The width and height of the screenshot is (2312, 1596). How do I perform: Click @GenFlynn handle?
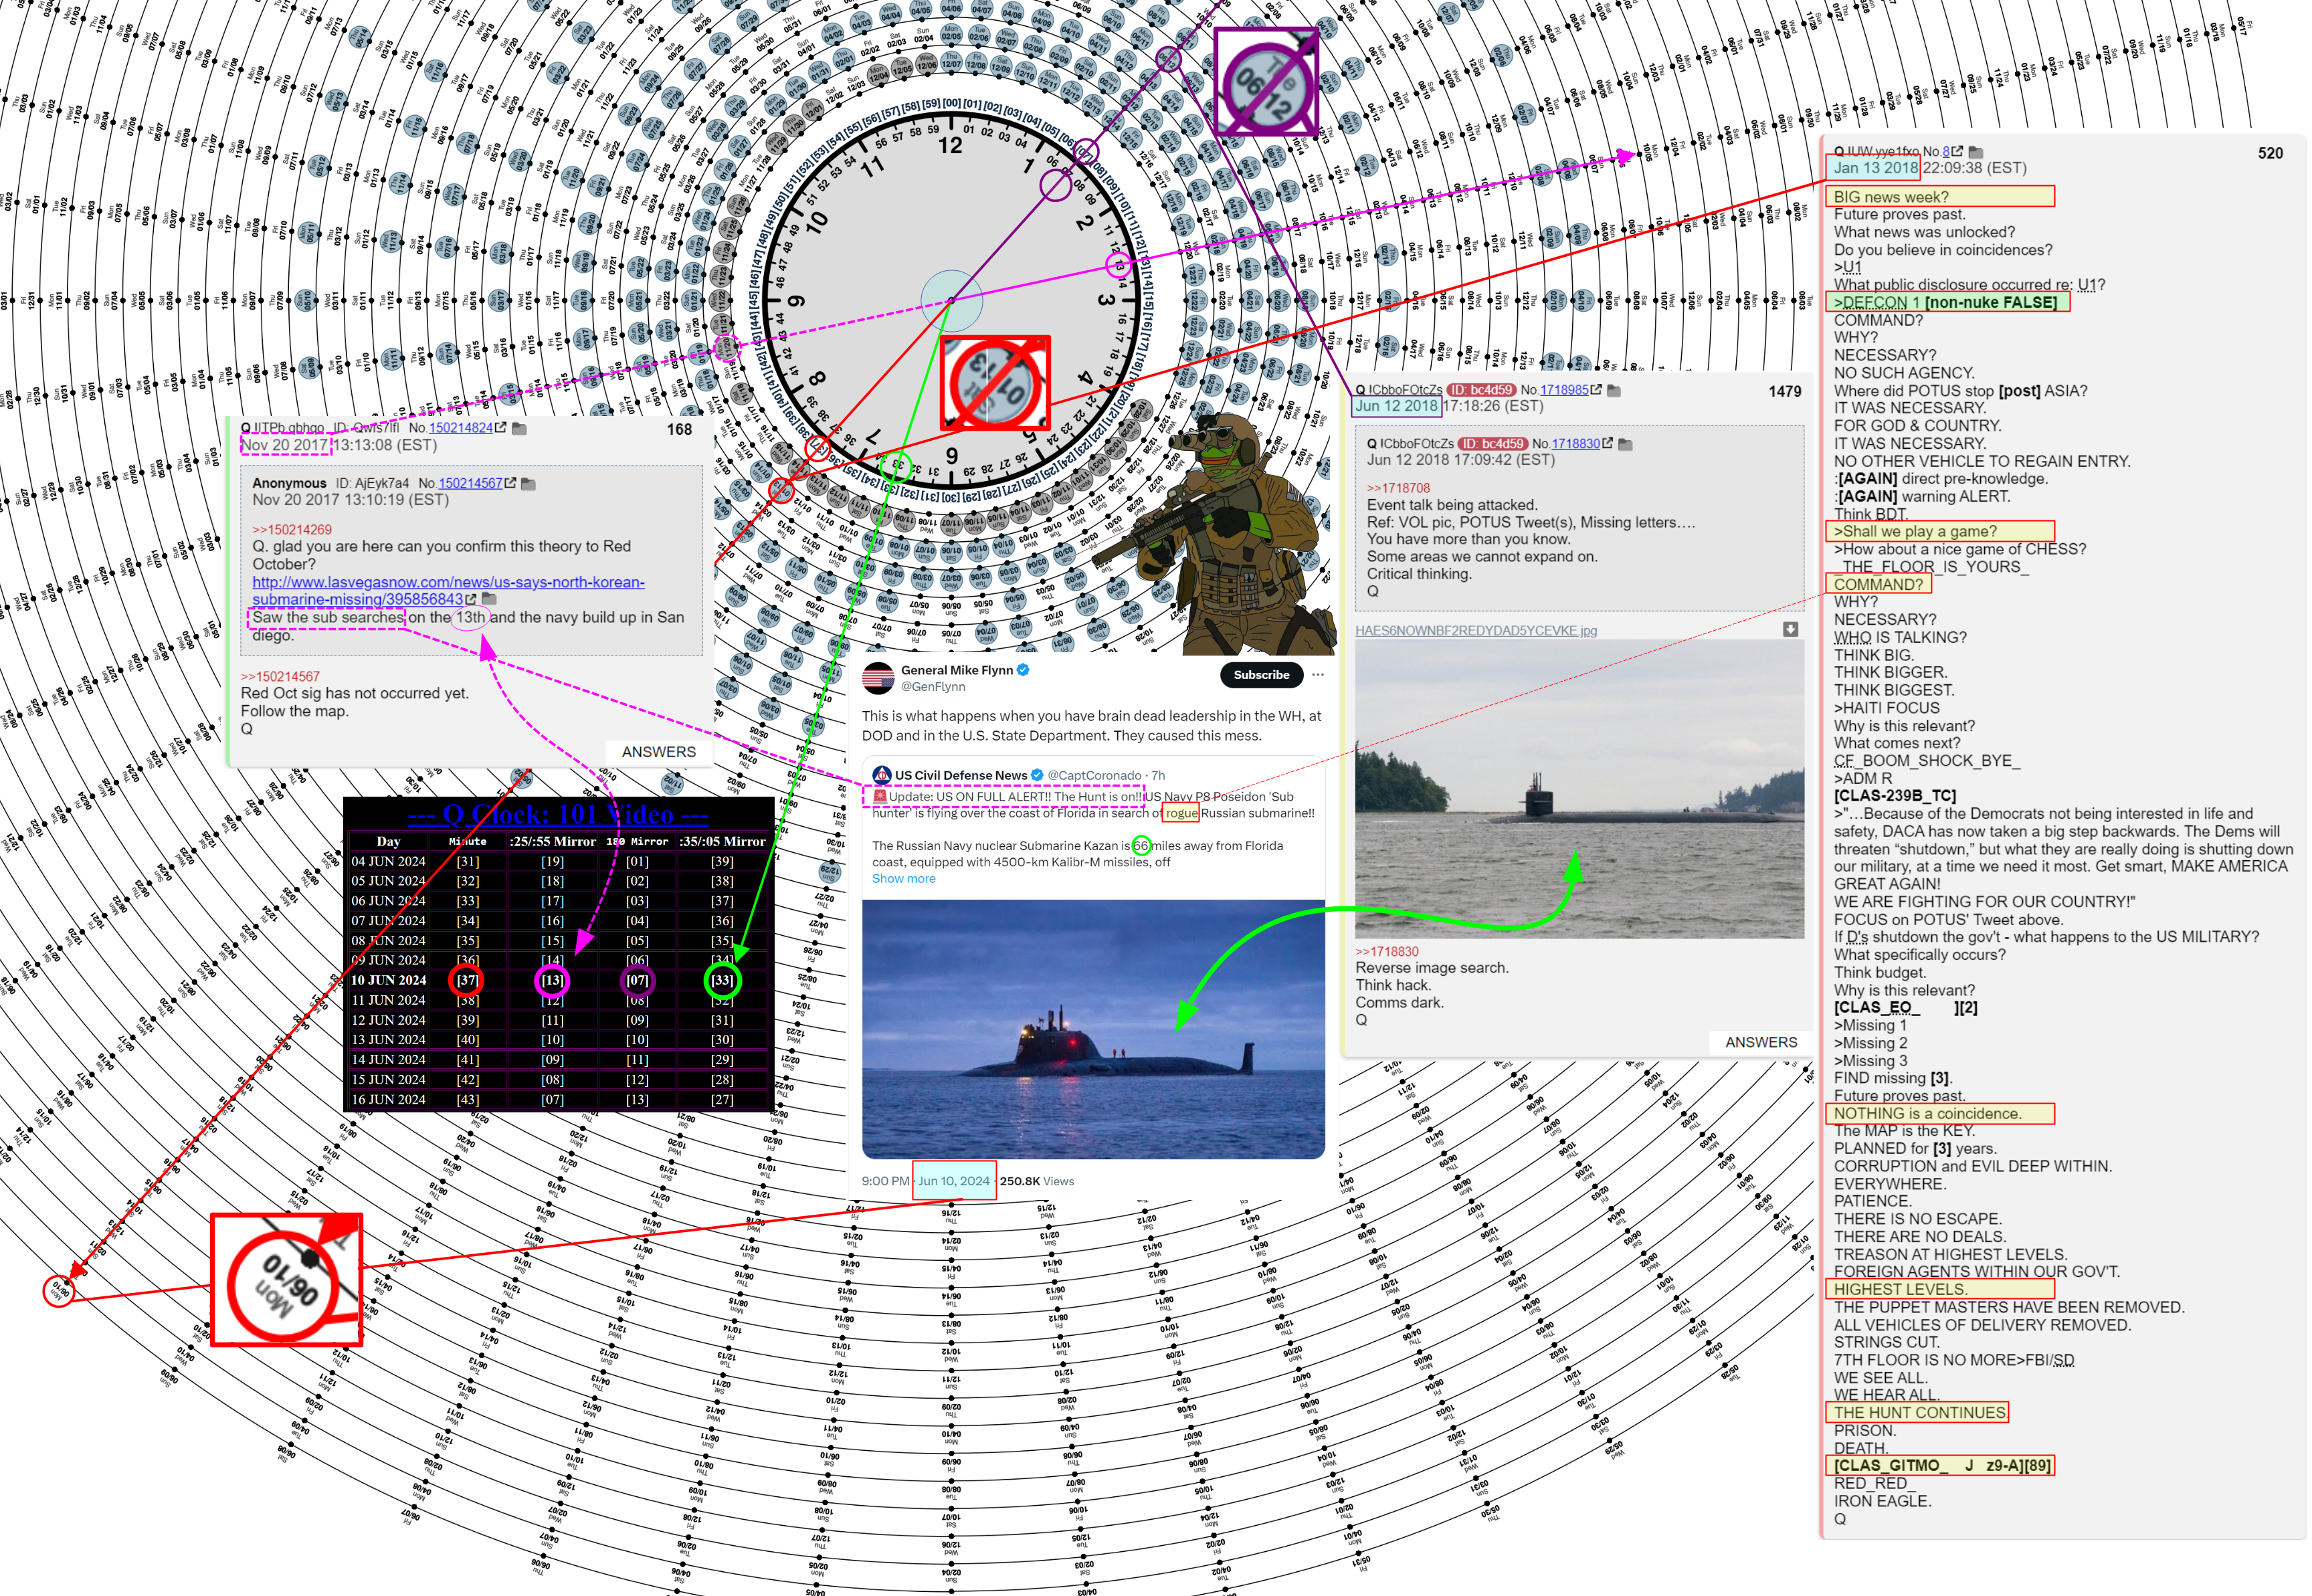coord(933,687)
